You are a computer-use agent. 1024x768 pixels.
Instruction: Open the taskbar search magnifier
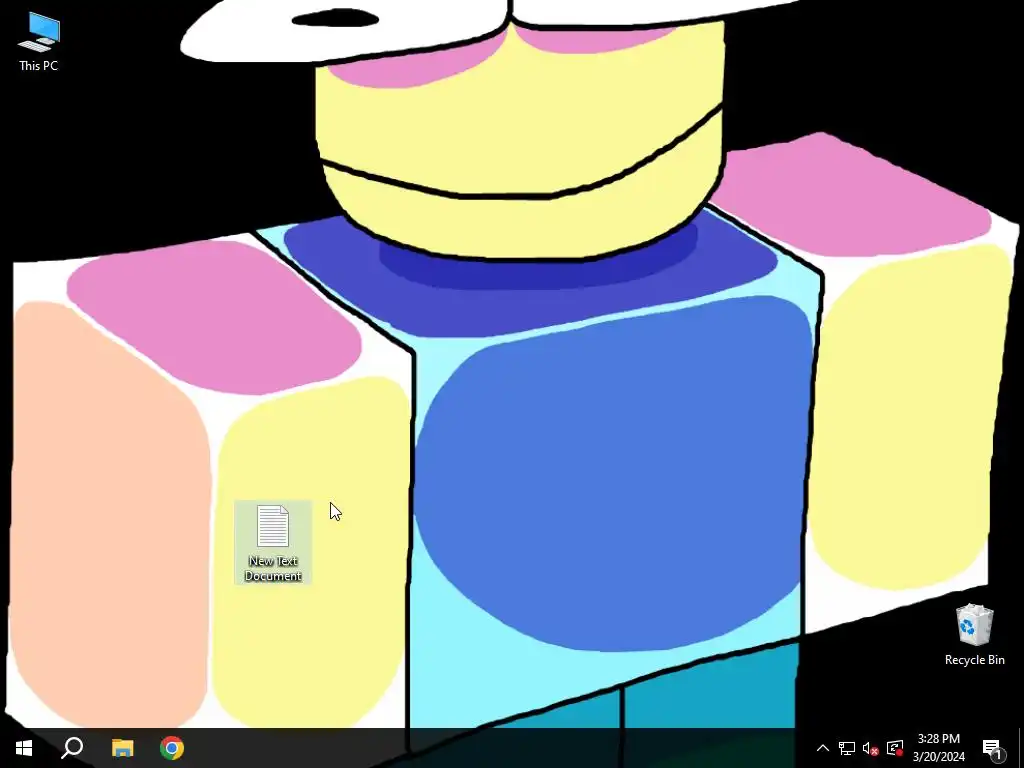click(x=72, y=748)
